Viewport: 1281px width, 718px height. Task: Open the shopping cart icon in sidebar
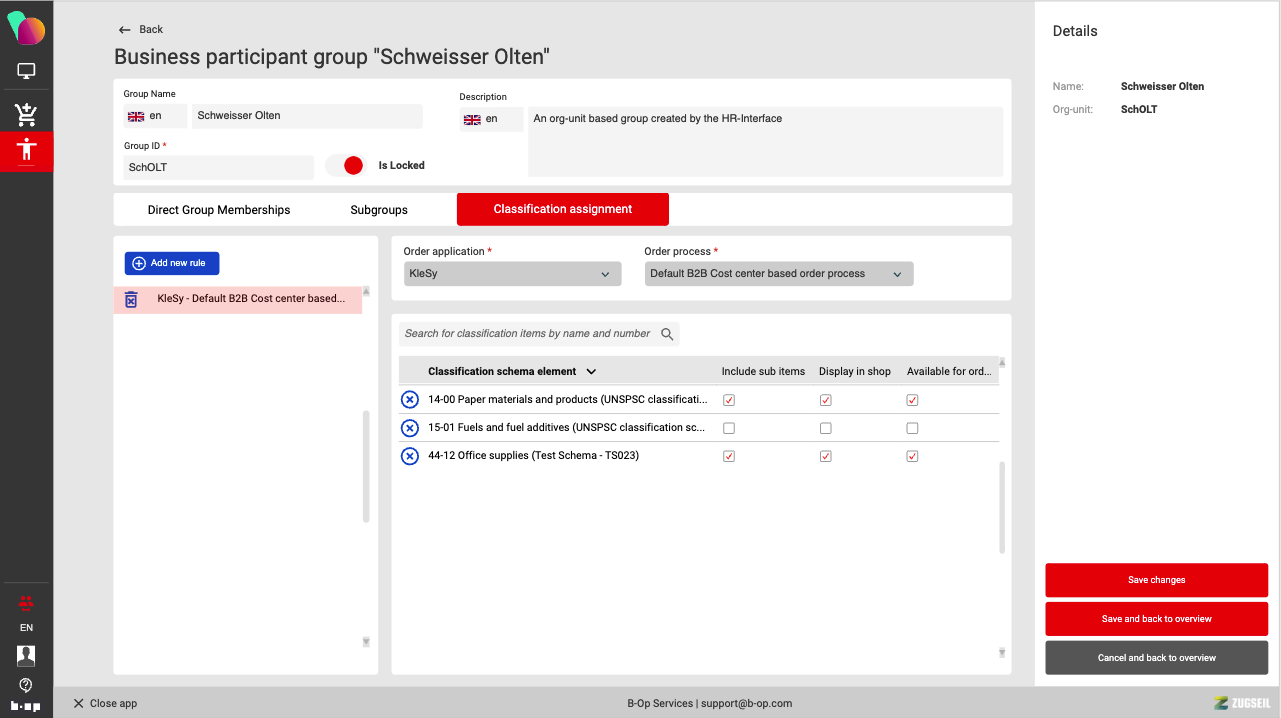[26, 114]
